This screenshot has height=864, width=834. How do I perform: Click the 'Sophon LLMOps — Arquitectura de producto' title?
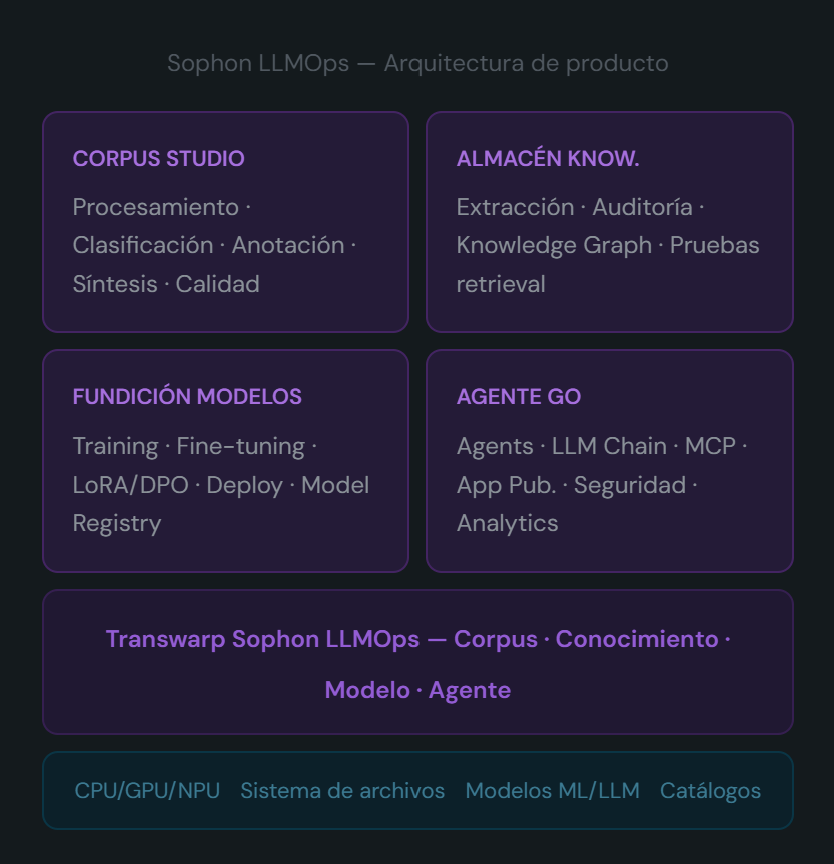tap(417, 63)
